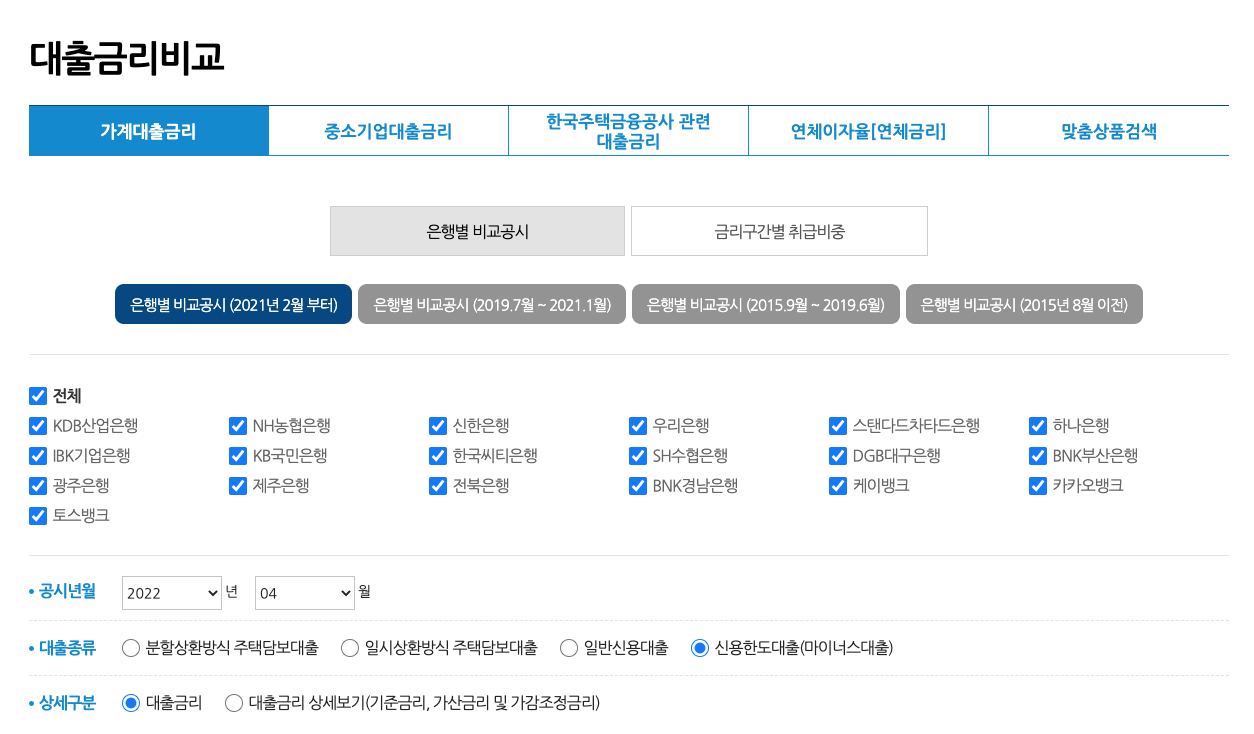Toggle 광주은행 checkbox
The image size is (1254, 734).
tap(38, 486)
